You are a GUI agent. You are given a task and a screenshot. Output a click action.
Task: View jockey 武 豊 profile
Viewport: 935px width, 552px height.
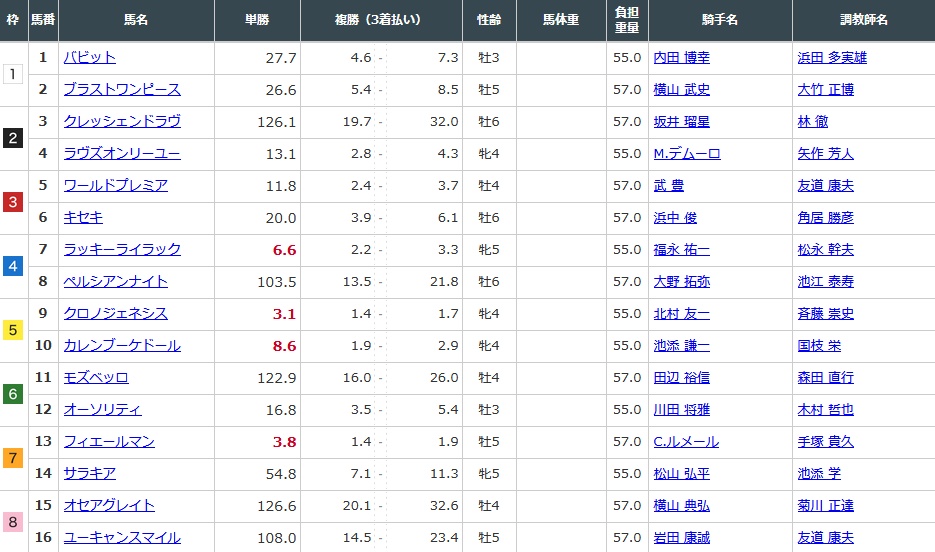click(672, 186)
